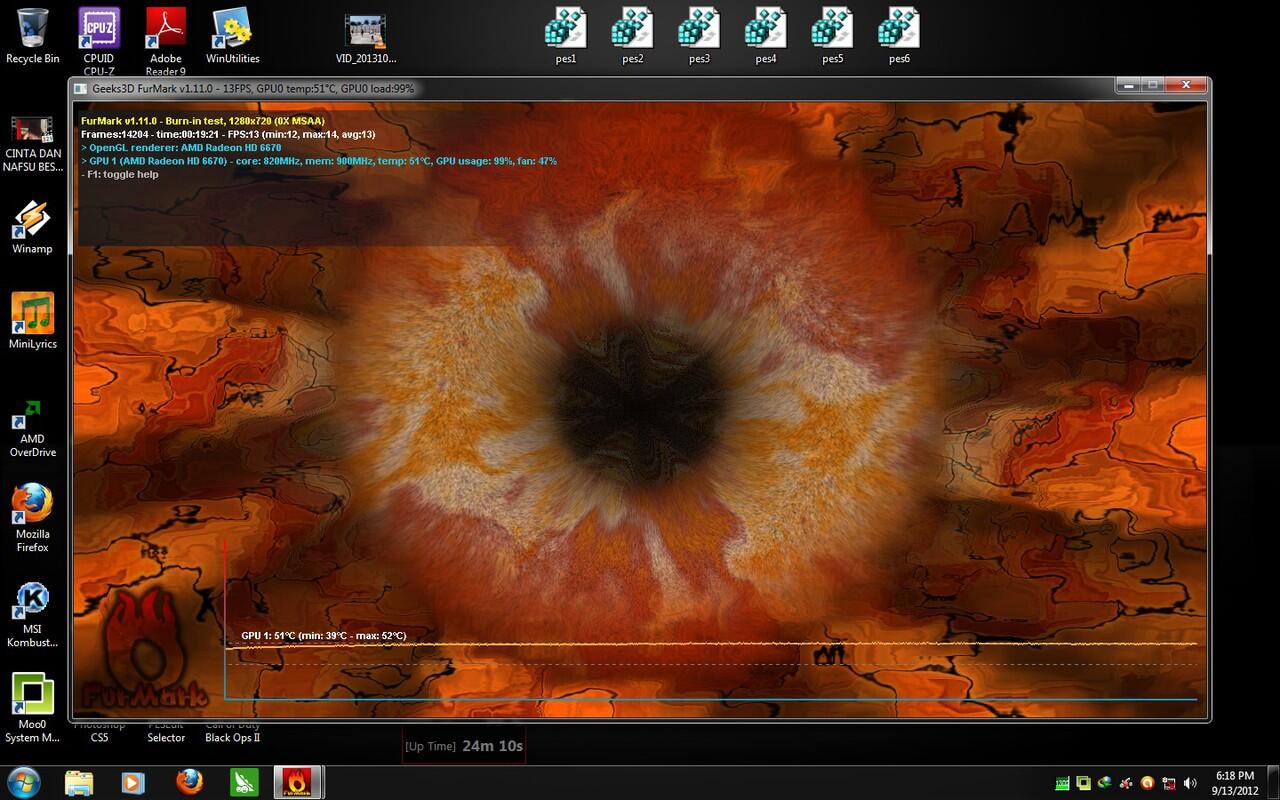Click the green meter tray icon
1280x800 pixels.
1062,783
